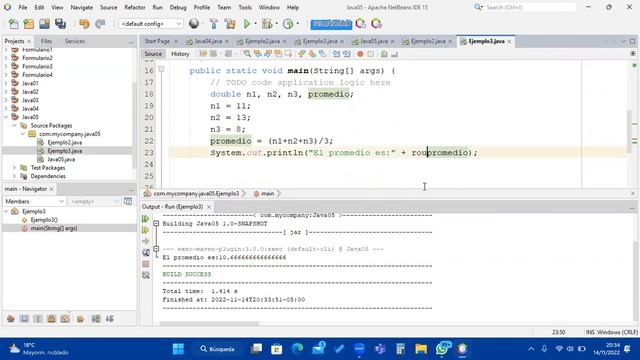Click the stop macro recording square icon
This screenshot has height=360, width=640.
370,54
